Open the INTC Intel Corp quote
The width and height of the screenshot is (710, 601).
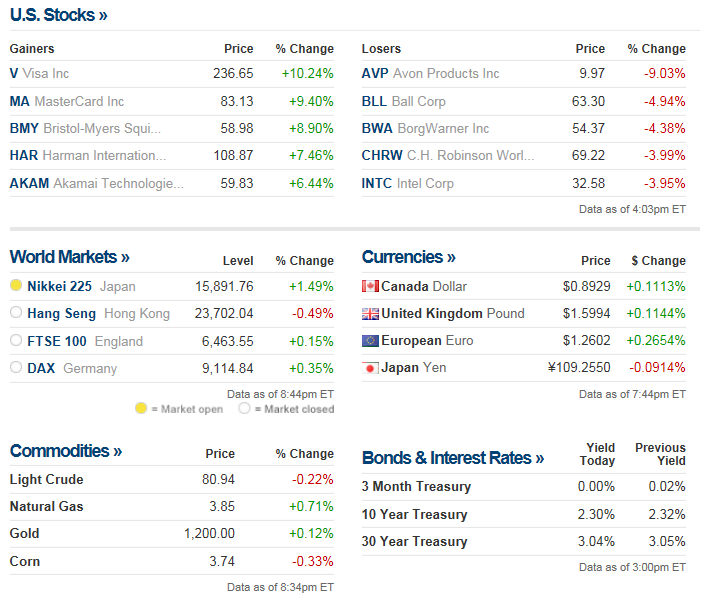pos(377,183)
